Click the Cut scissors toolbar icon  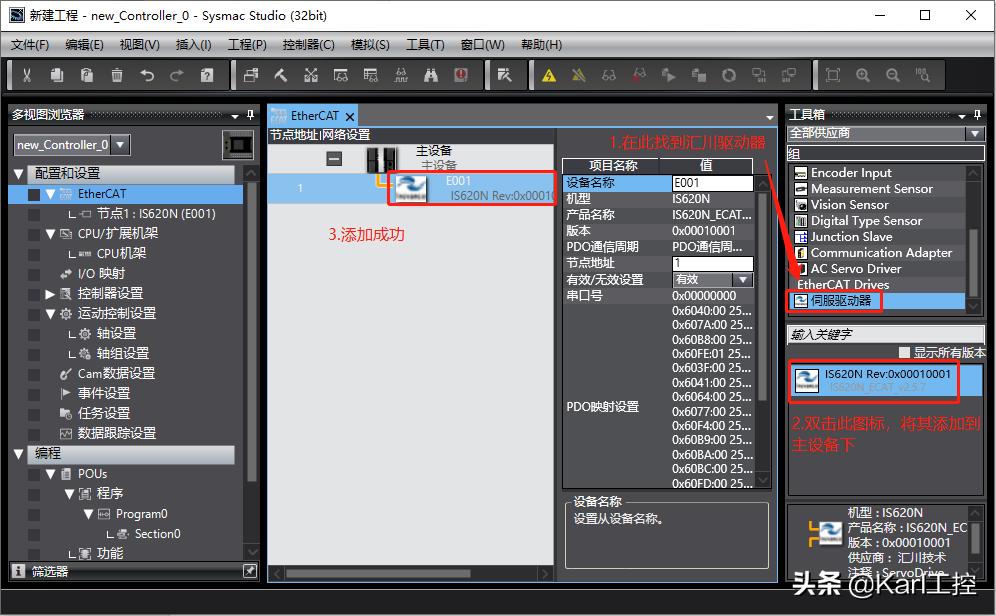(x=27, y=75)
